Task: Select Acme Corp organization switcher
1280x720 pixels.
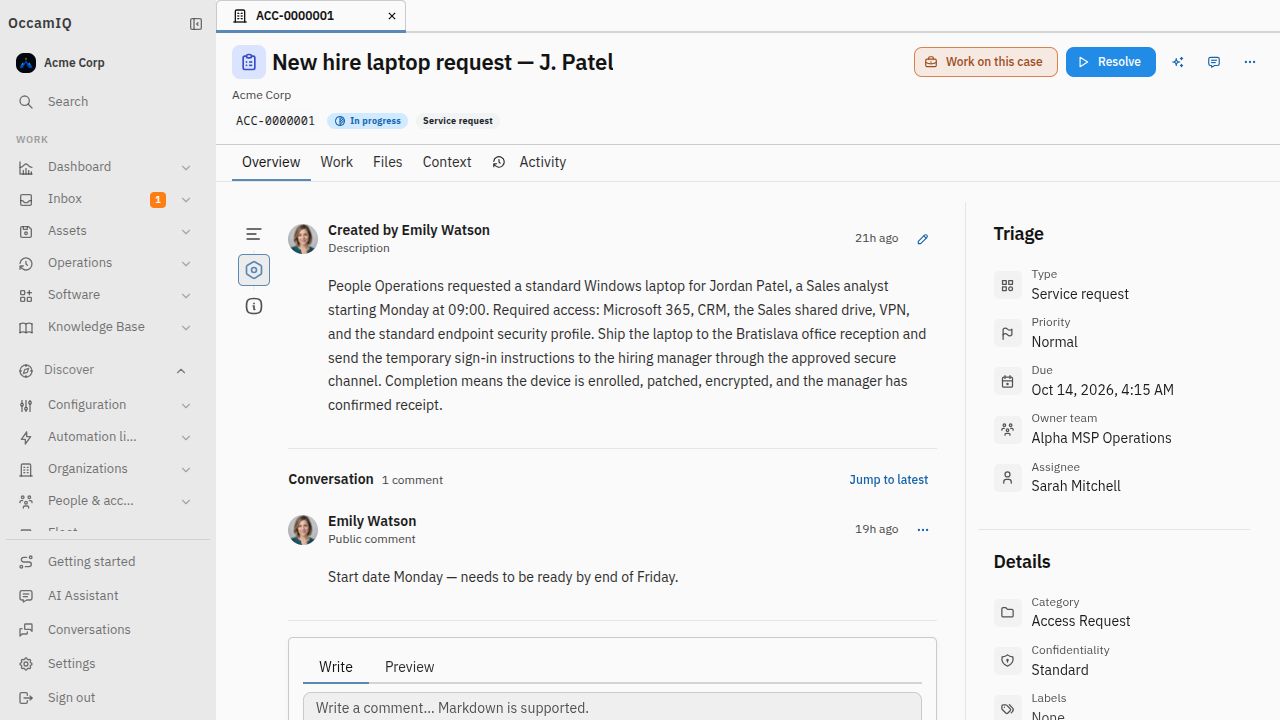Action: click(108, 63)
